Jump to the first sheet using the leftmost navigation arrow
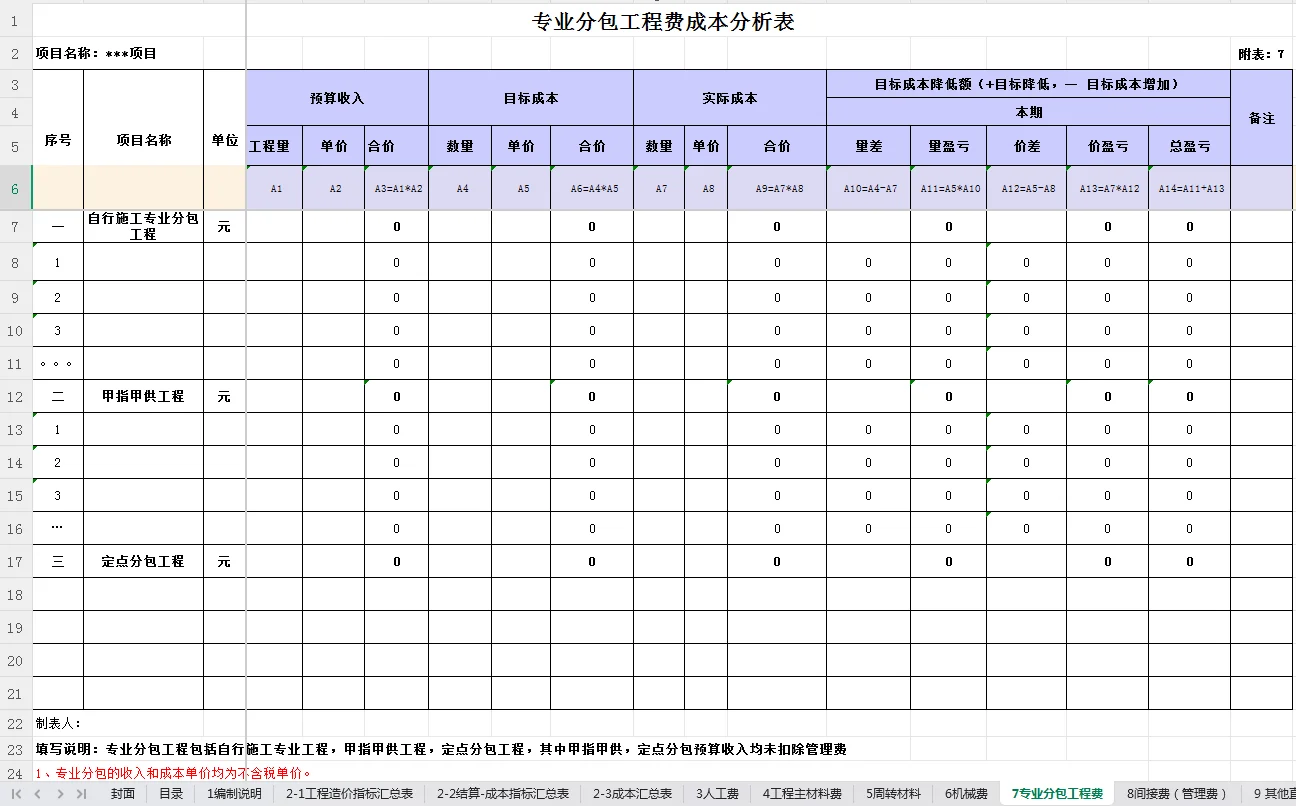1296x806 pixels. [x=14, y=793]
